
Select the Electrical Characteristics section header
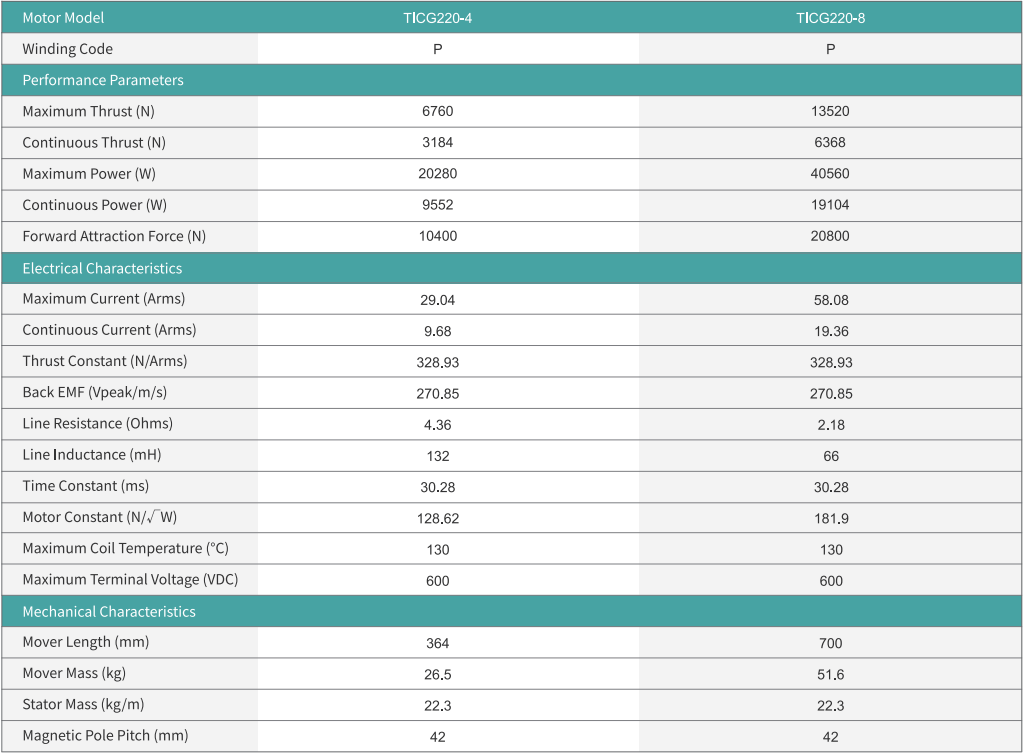(102, 268)
